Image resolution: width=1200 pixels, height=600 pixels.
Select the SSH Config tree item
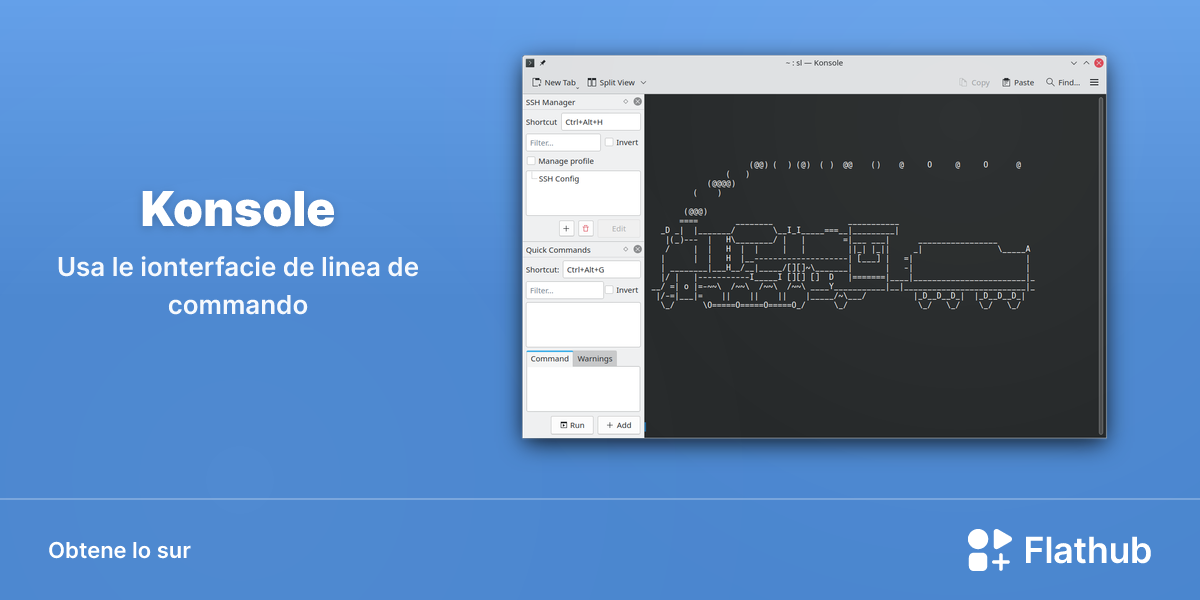[x=559, y=179]
